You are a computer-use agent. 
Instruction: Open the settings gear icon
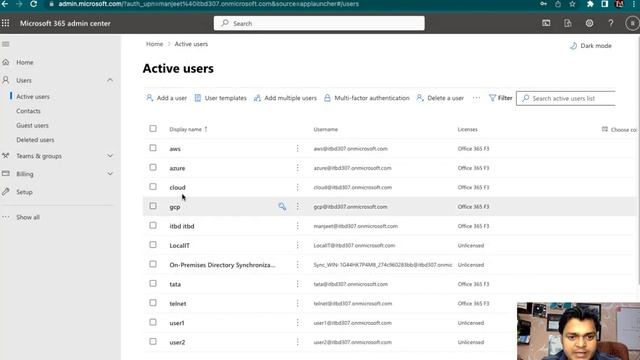(589, 23)
